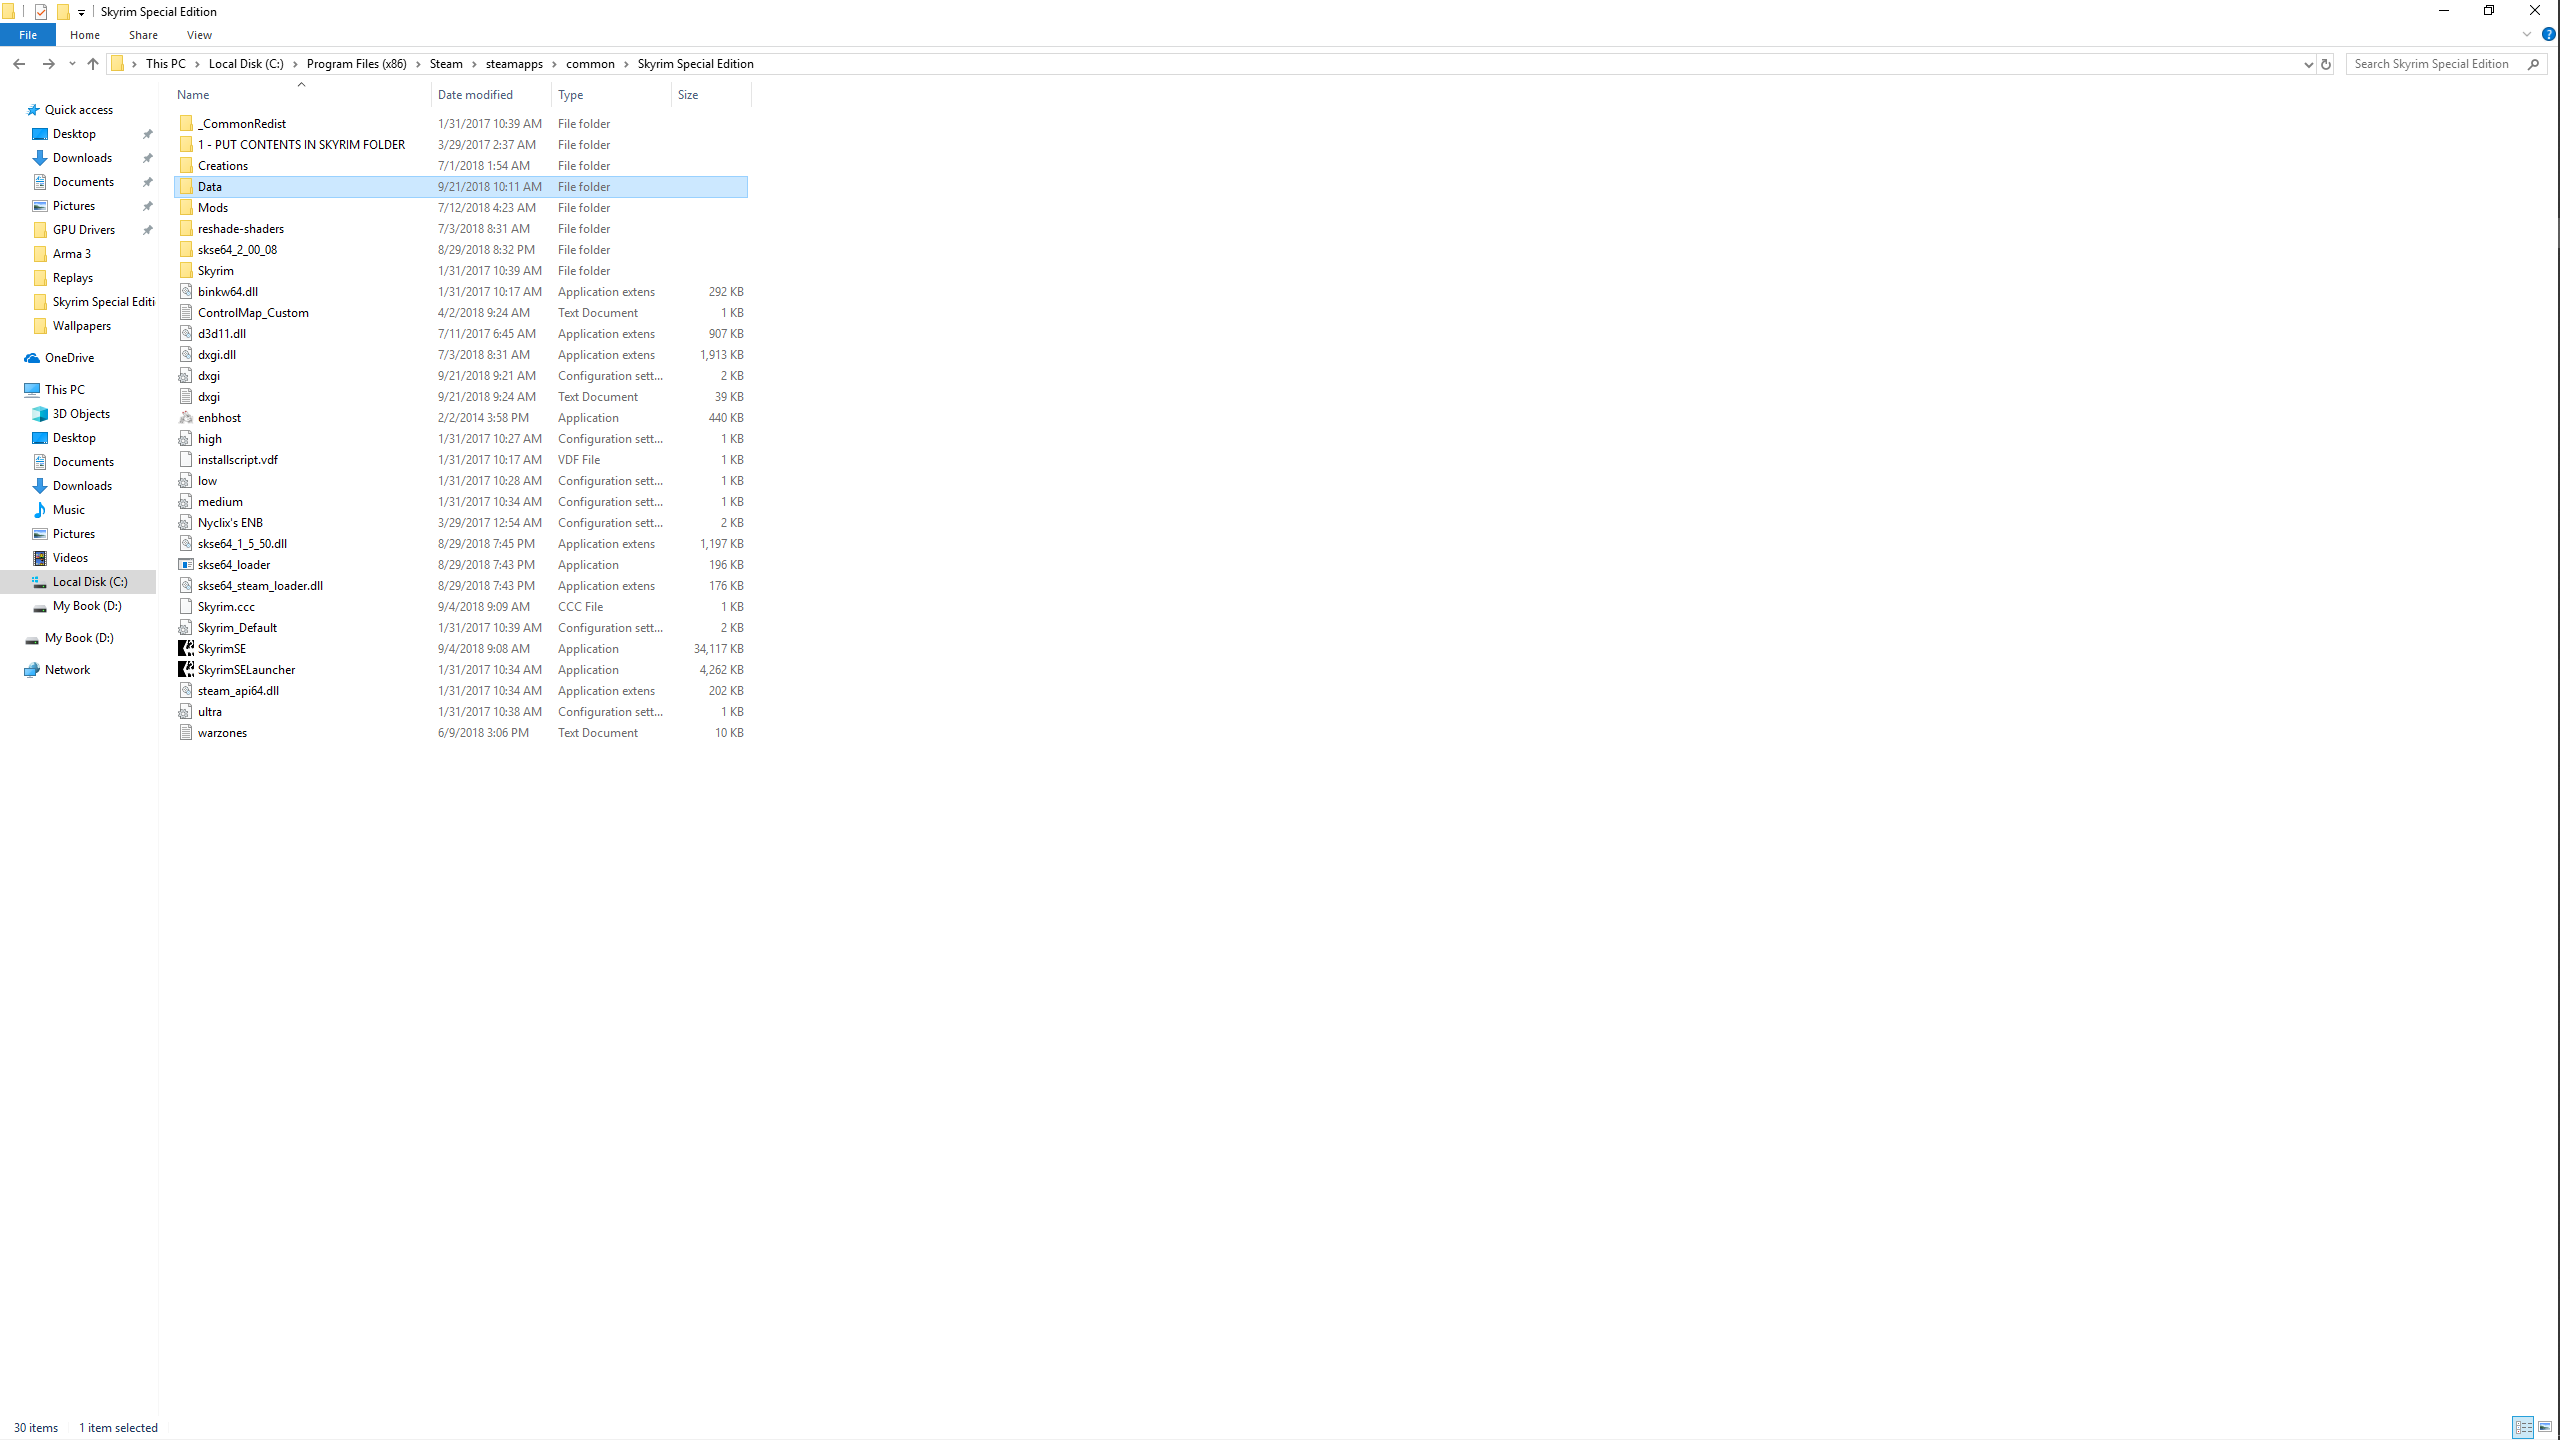Switch to details view button
The height and width of the screenshot is (1440, 2560).
pyautogui.click(x=2523, y=1427)
